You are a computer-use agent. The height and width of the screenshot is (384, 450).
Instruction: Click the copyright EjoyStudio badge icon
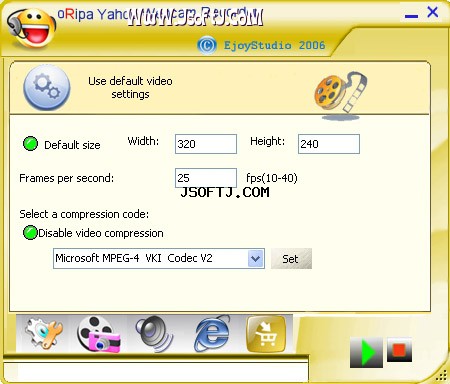point(207,45)
